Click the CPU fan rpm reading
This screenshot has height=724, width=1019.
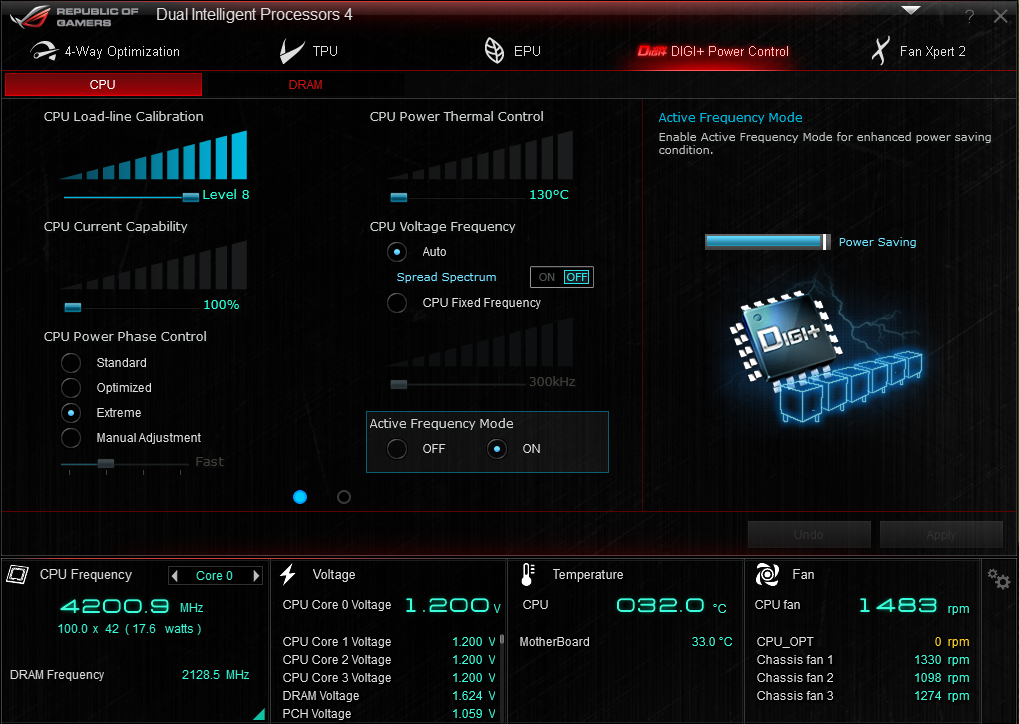click(914, 606)
